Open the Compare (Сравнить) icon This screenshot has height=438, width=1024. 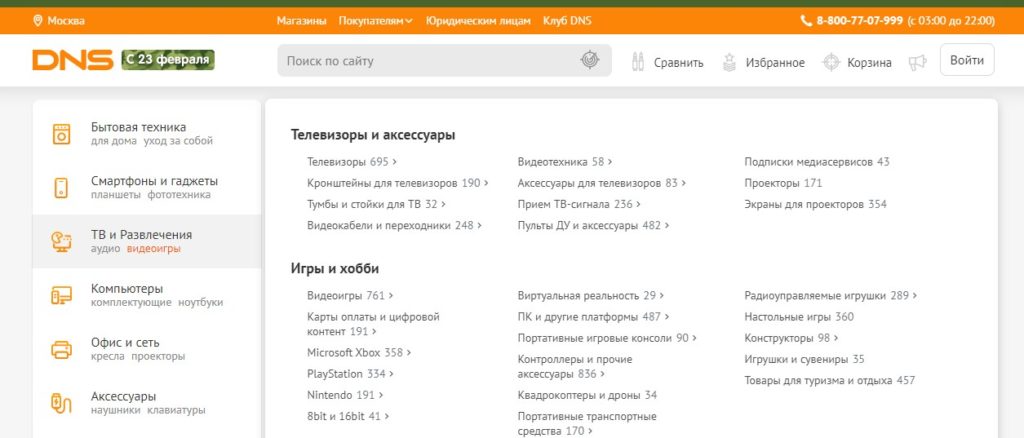click(x=638, y=62)
